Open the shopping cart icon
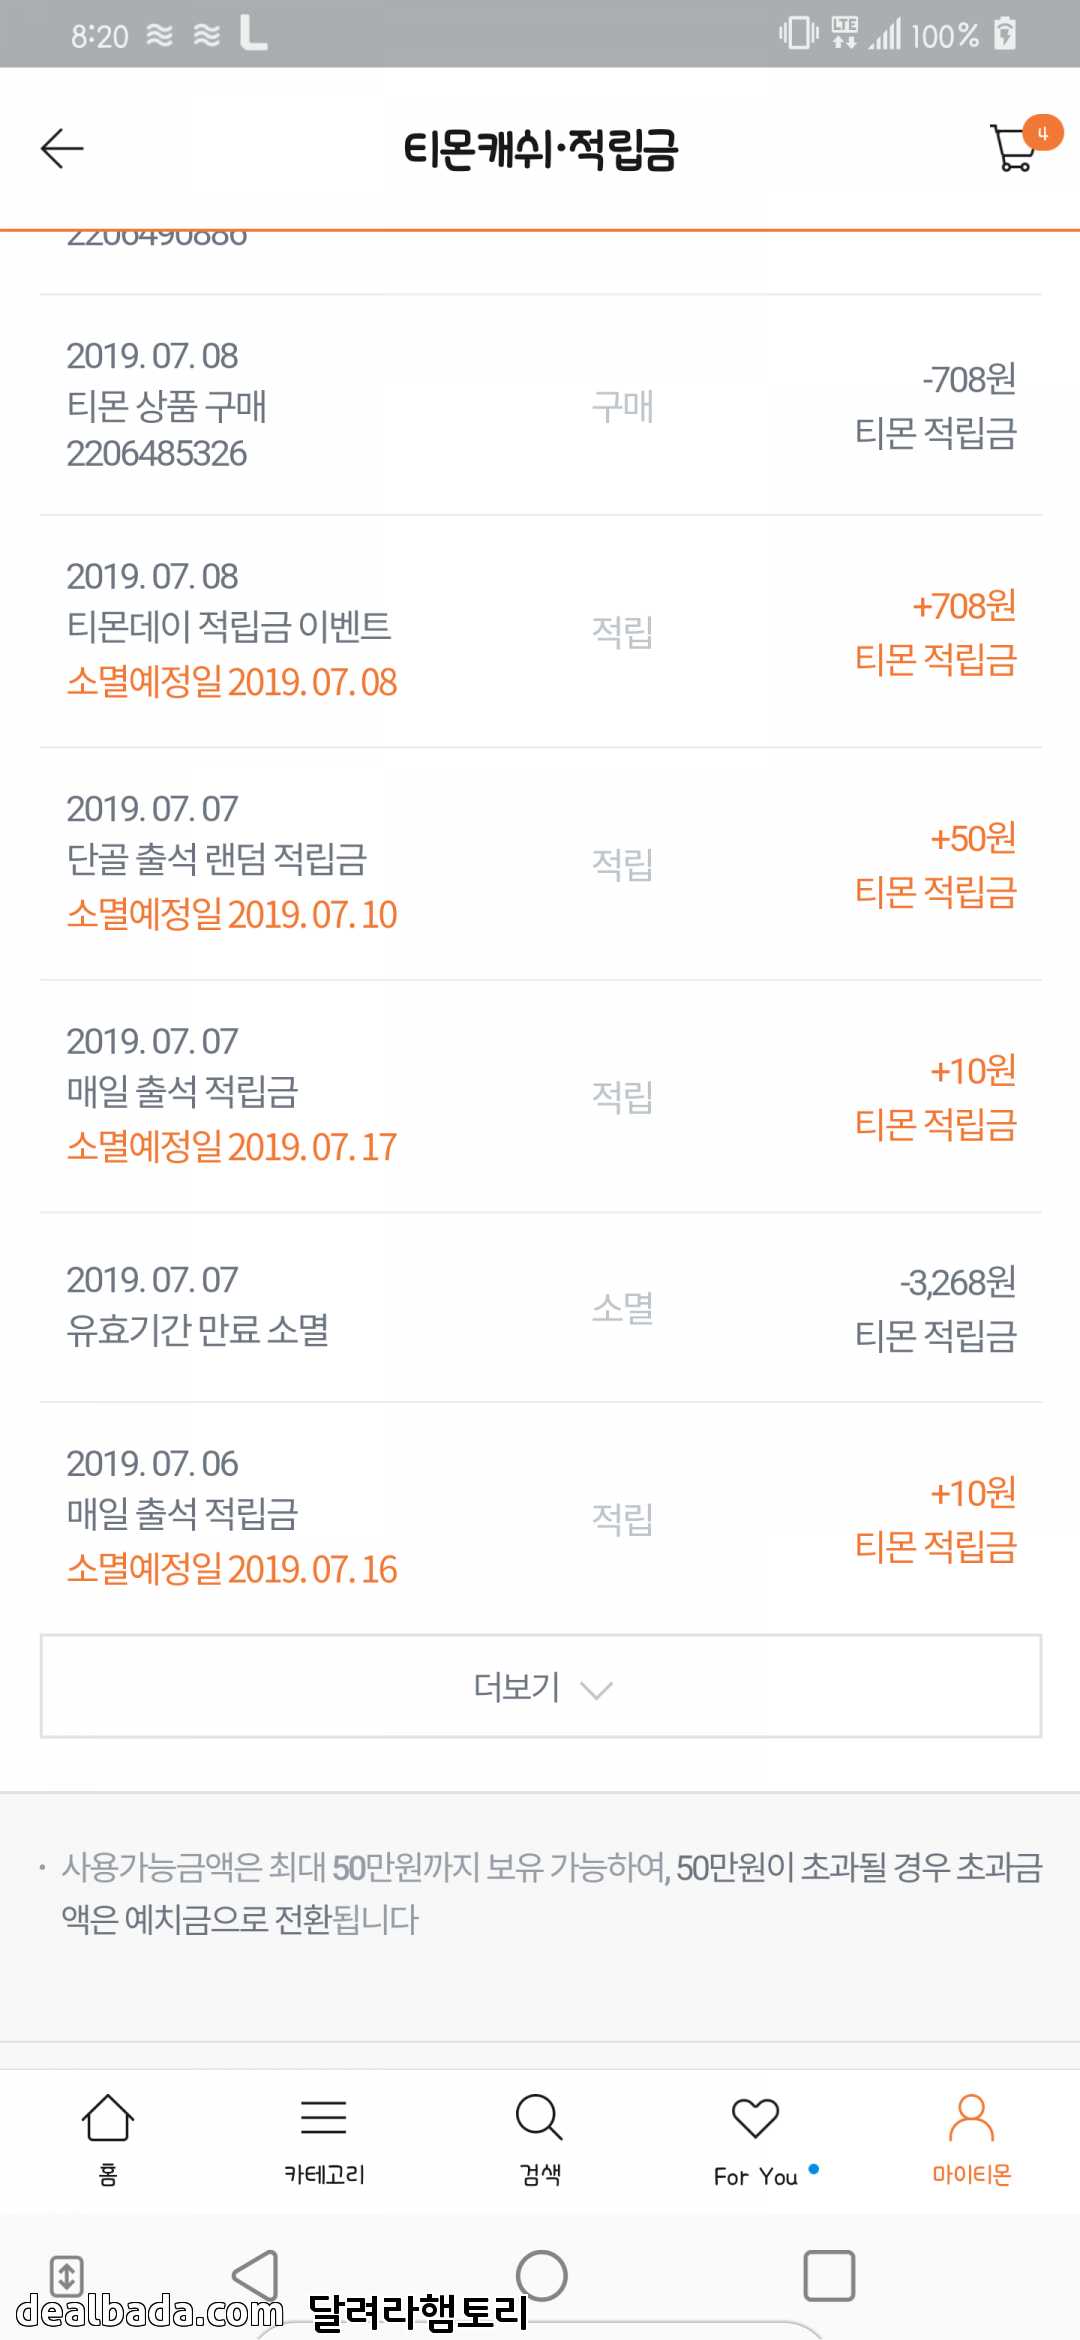1080x2340 pixels. [x=1013, y=150]
